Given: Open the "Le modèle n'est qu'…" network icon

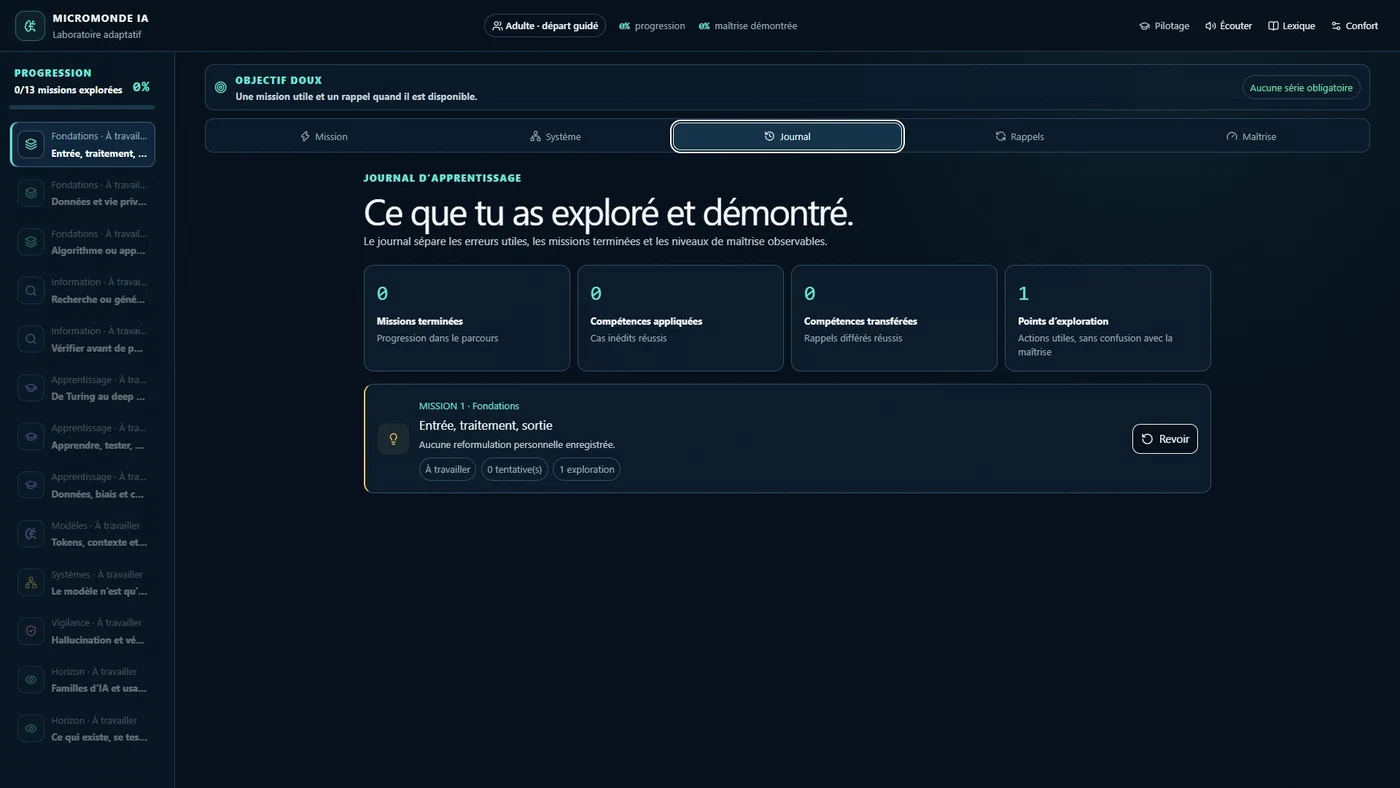Looking at the screenshot, I should 31,583.
